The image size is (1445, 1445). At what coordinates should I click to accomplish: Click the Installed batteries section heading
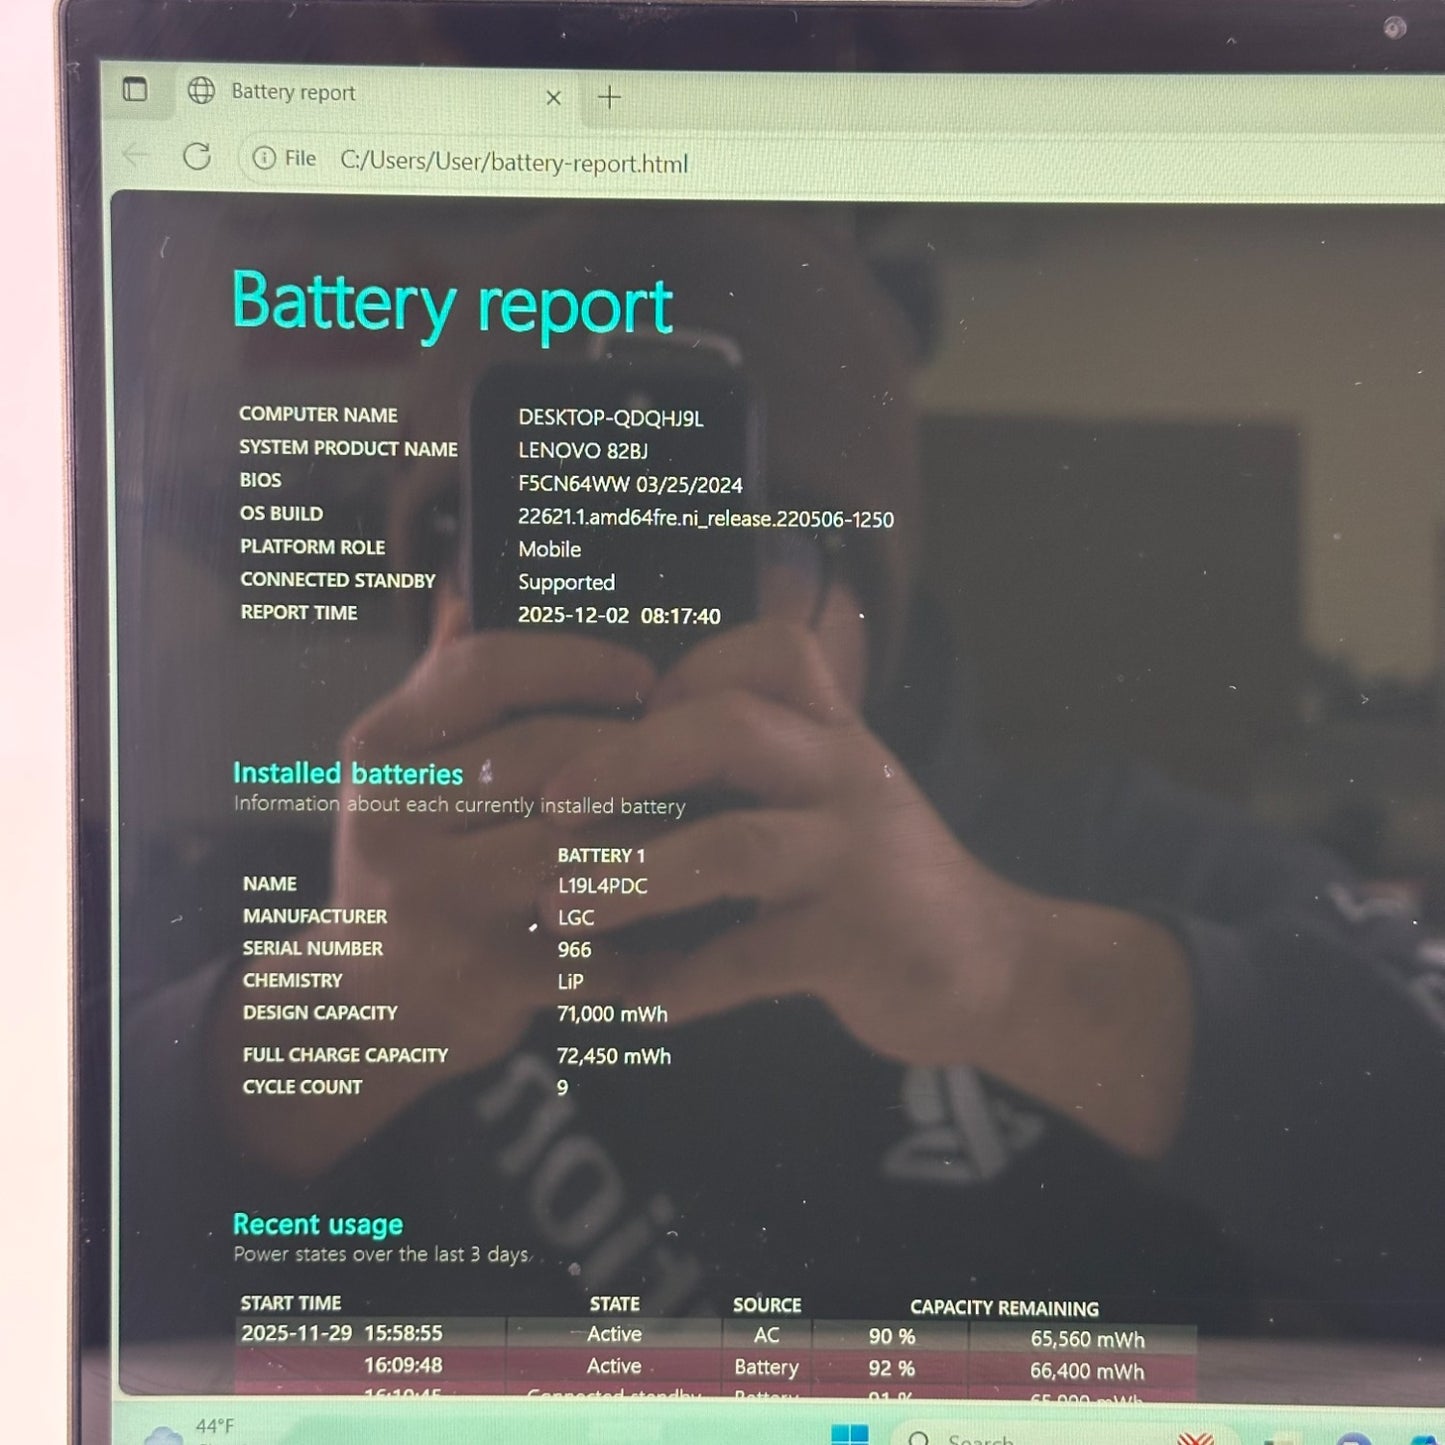tap(348, 773)
